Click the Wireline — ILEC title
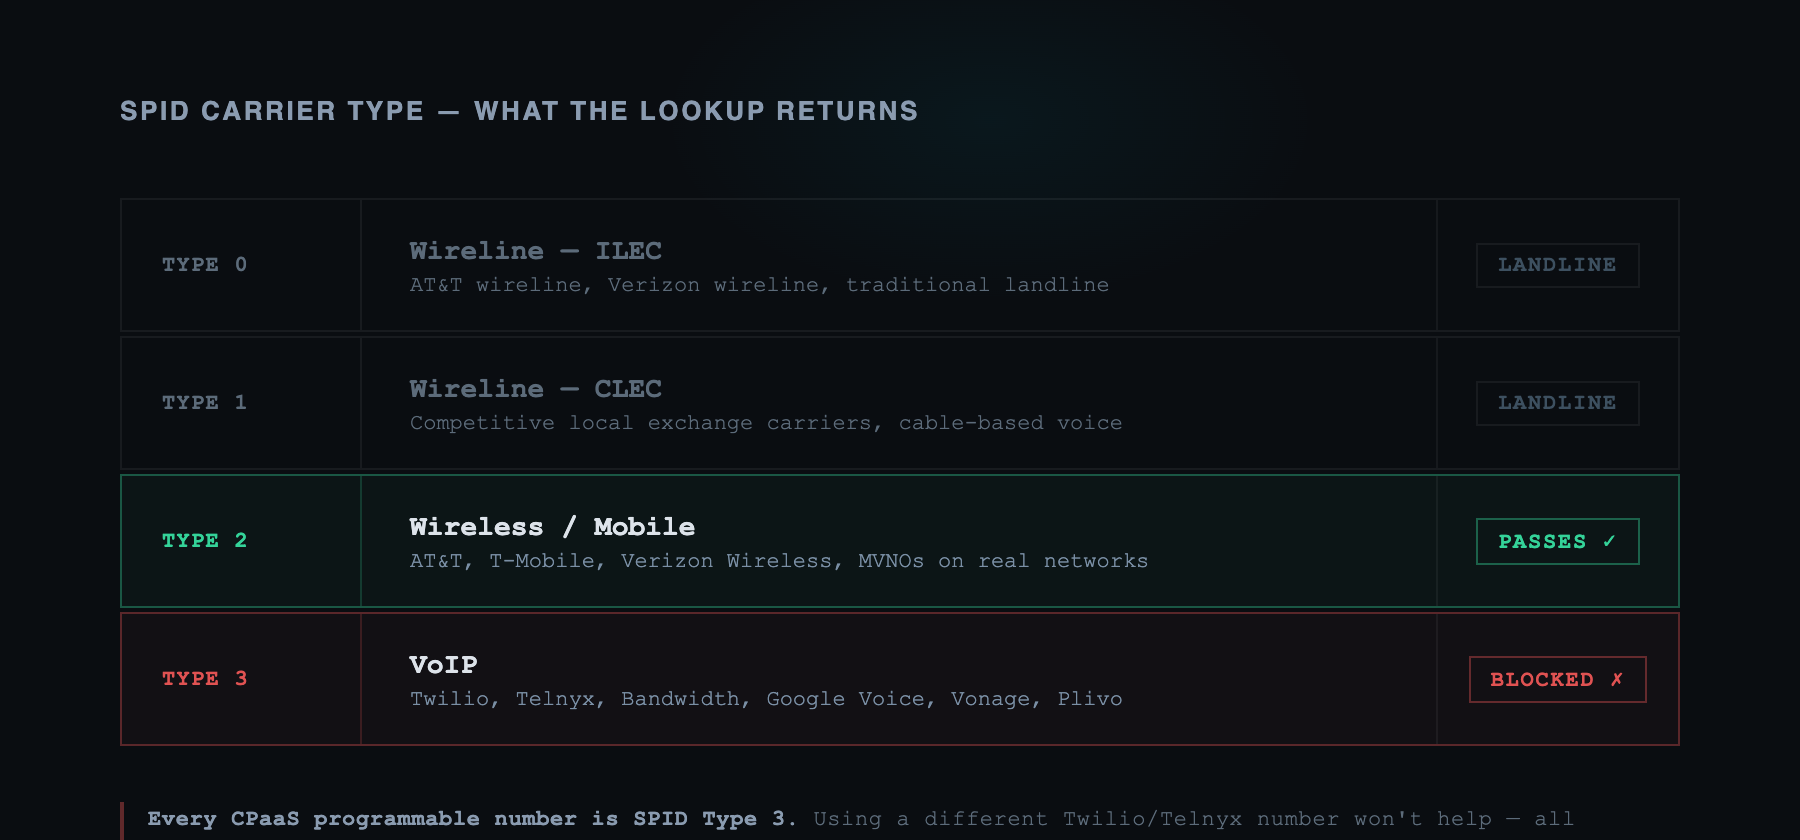This screenshot has height=840, width=1800. pyautogui.click(x=535, y=251)
